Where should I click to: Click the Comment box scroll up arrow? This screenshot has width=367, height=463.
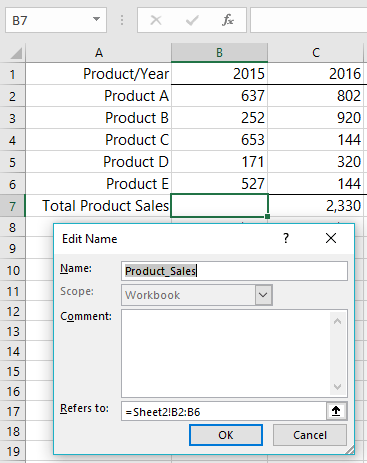tap(337, 321)
